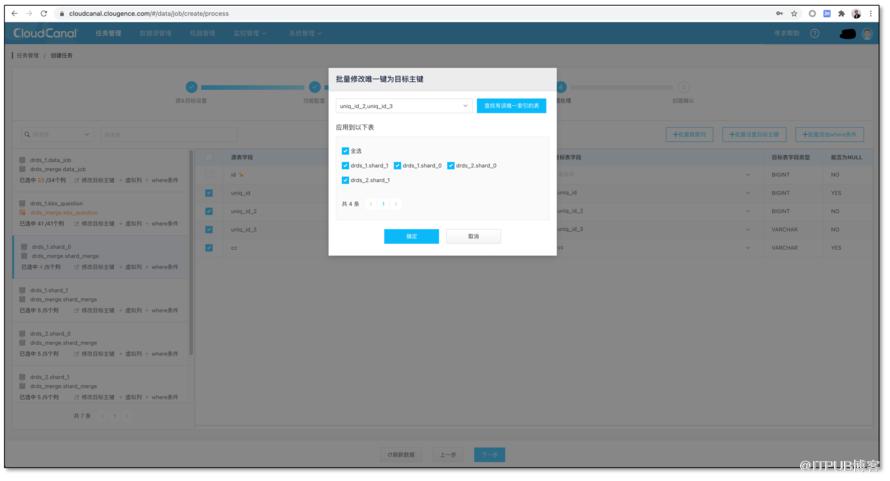Click where条件 link under drds_1.data_job
Viewport: 890px width, 481px height.
click(x=165, y=180)
